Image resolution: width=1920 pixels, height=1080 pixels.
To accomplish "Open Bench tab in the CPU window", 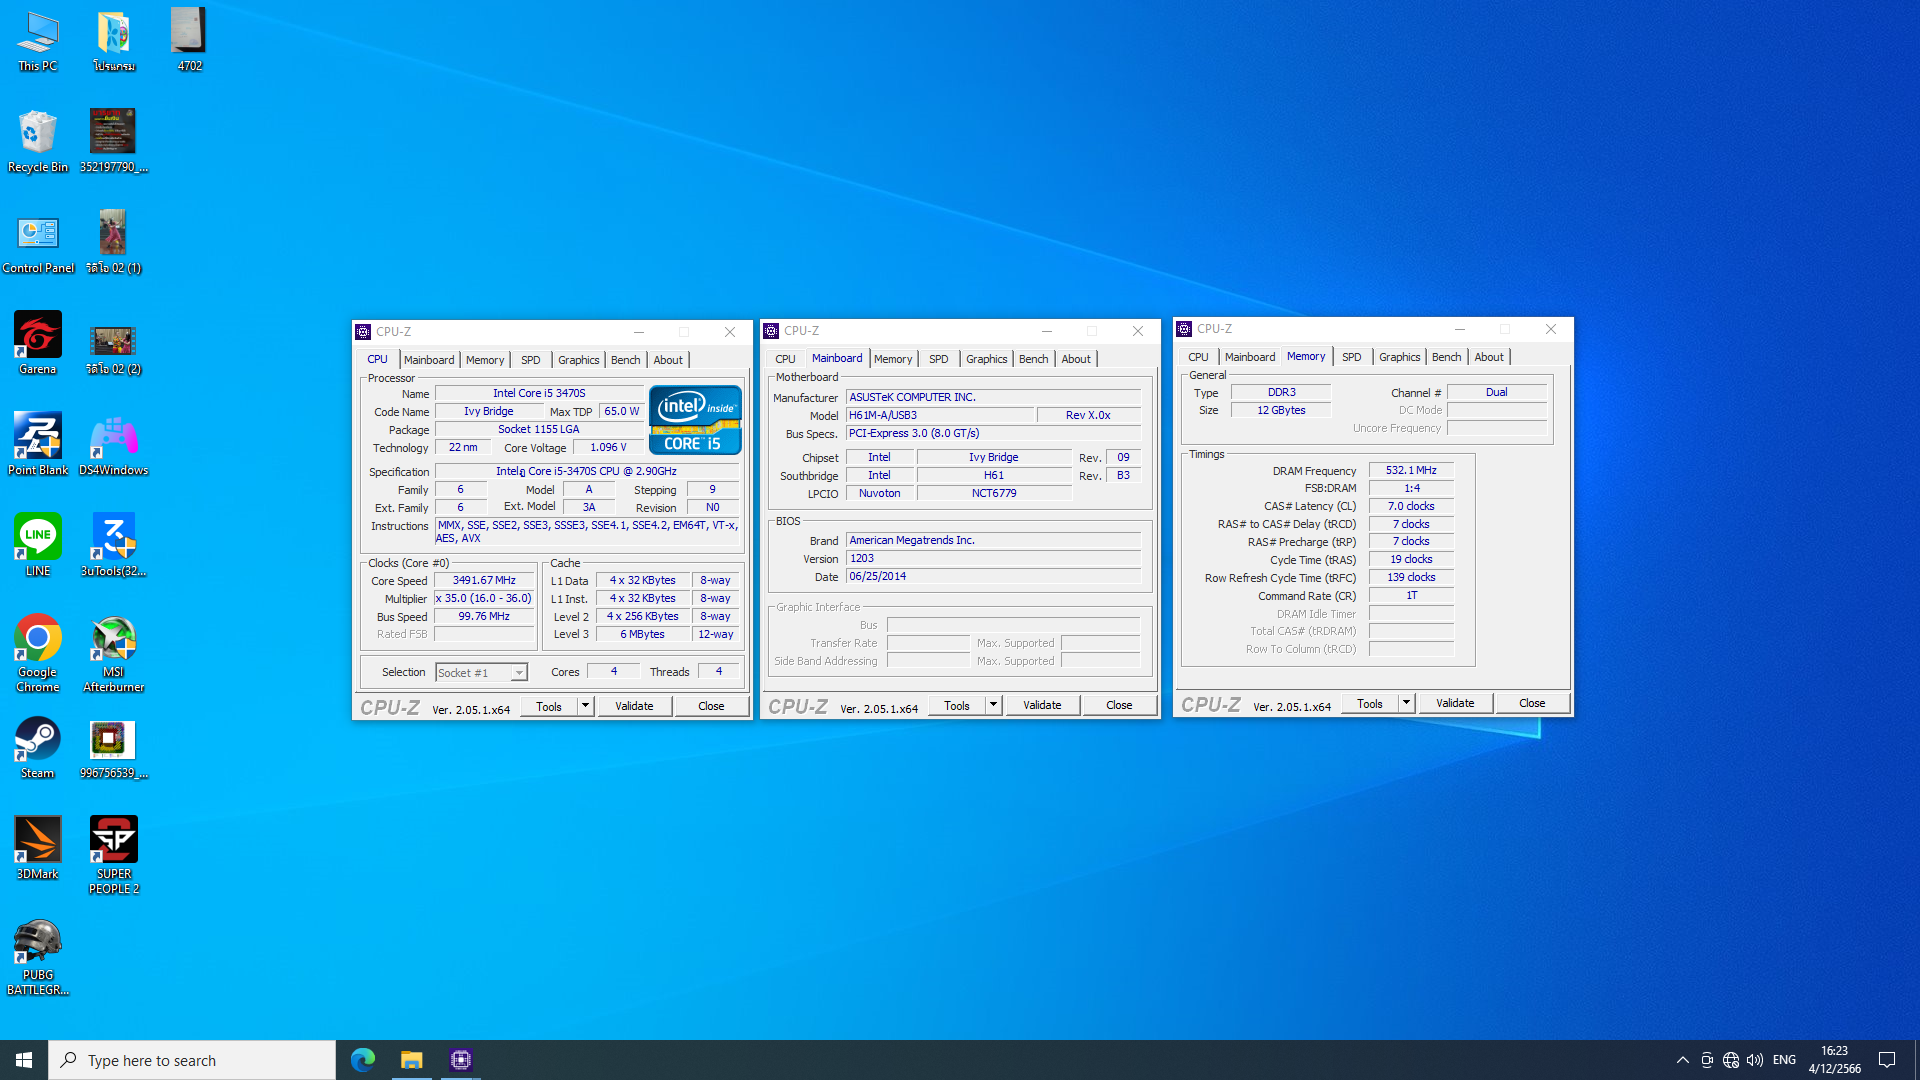I will pyautogui.click(x=625, y=360).
